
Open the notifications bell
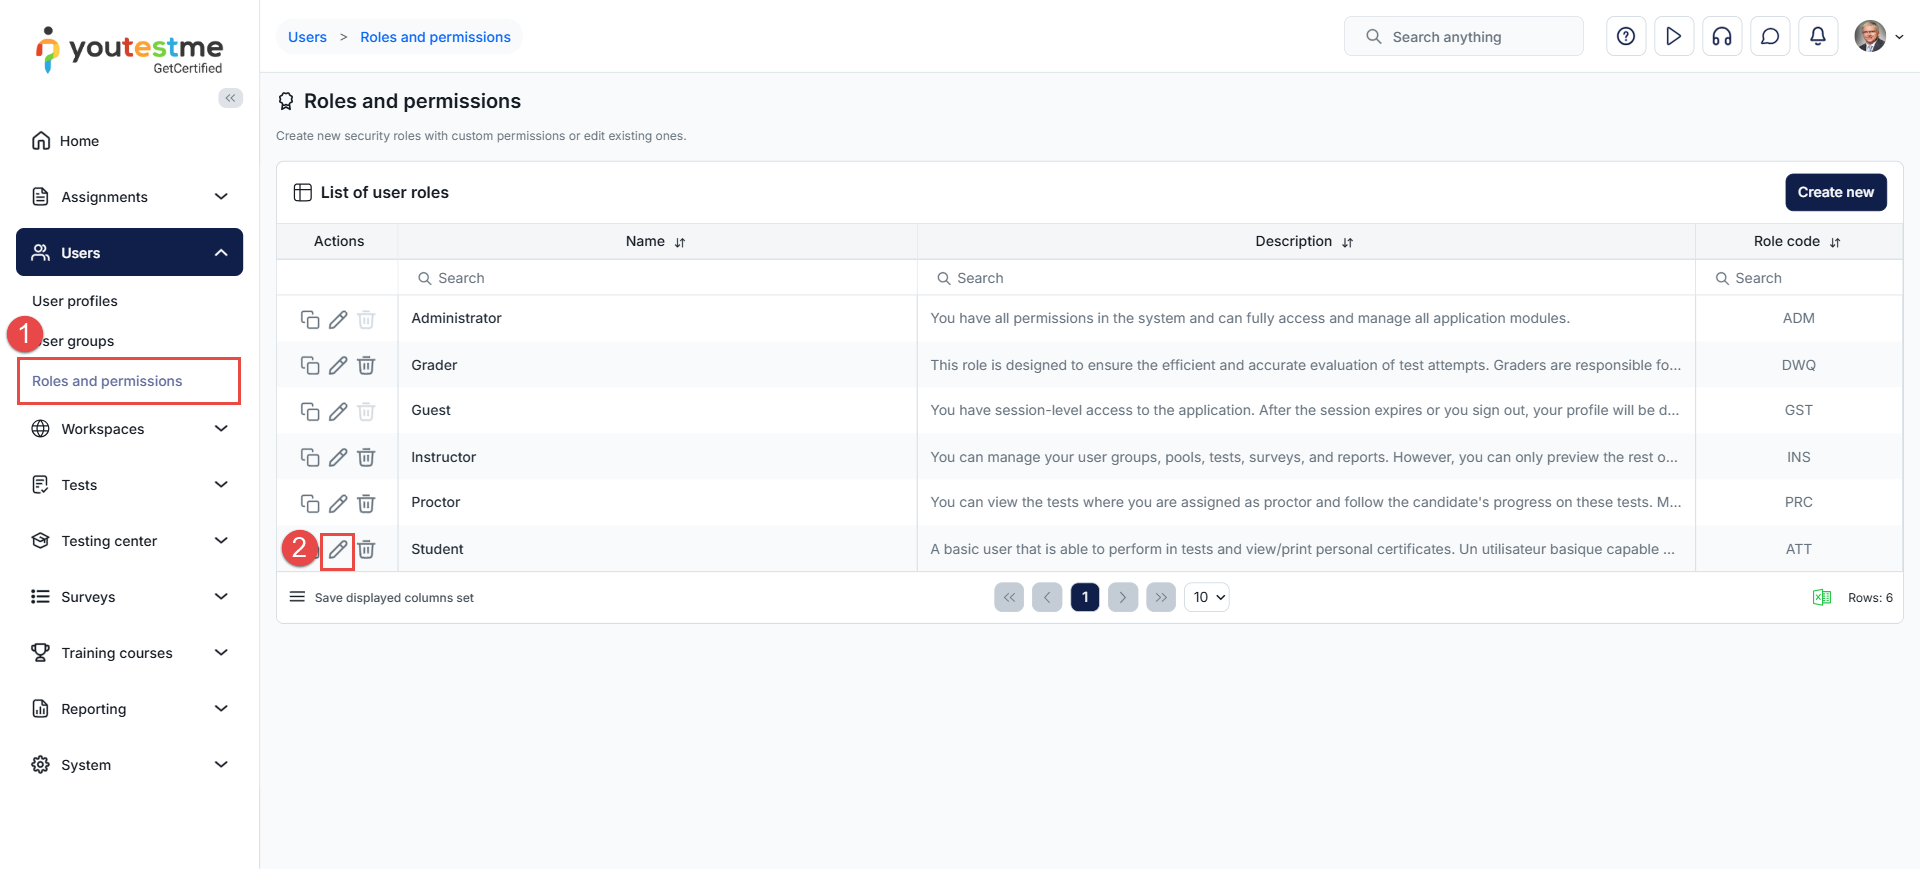pos(1817,37)
